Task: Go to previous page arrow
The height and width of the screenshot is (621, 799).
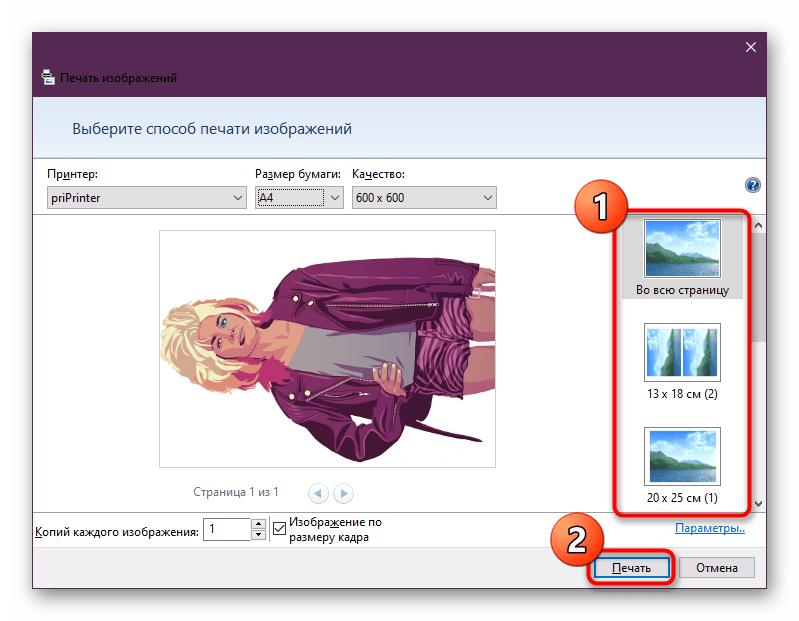Action: 318,493
